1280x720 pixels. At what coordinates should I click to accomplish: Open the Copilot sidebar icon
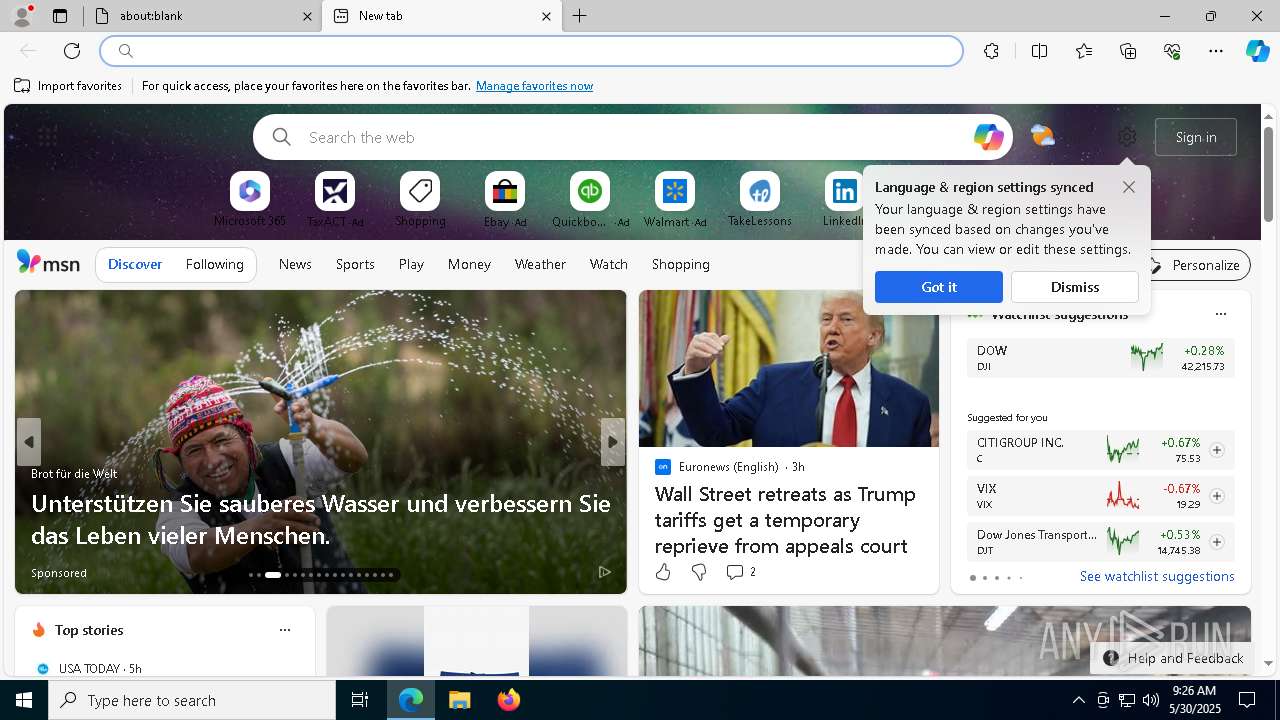[1257, 51]
